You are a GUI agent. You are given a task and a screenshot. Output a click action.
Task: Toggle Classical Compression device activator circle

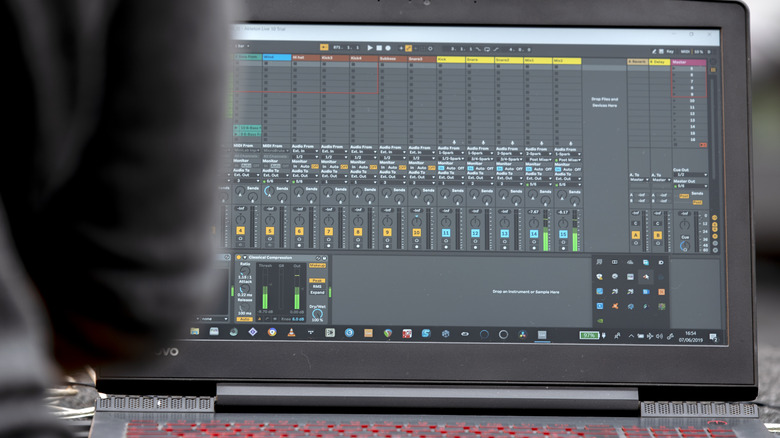(x=239, y=257)
